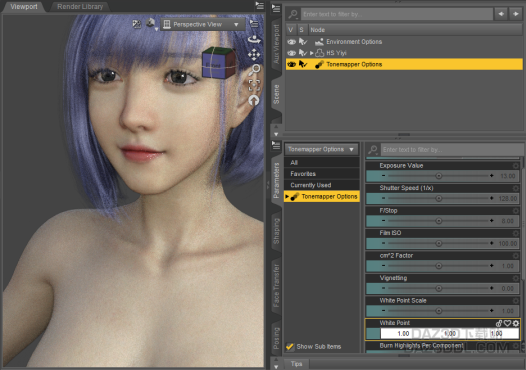Click the Scene filter magnifier icon
The image size is (526, 370).
[x=293, y=14]
